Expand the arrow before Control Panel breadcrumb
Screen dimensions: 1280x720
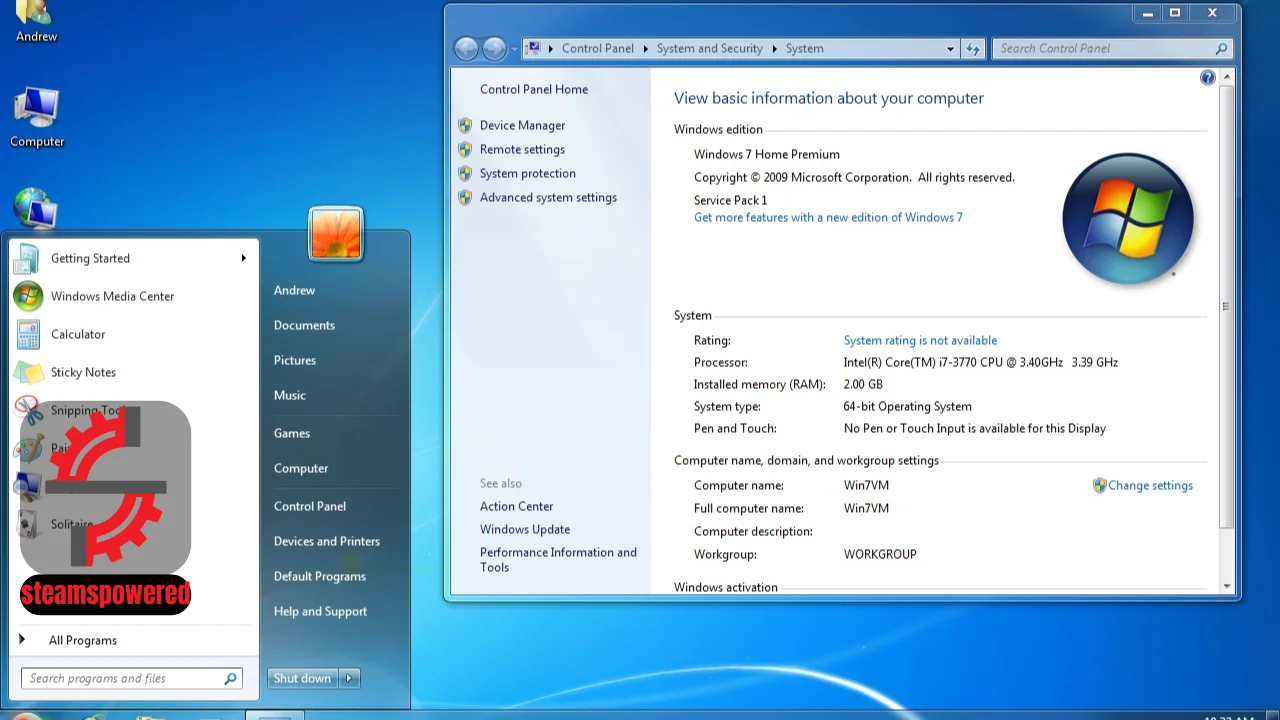551,48
